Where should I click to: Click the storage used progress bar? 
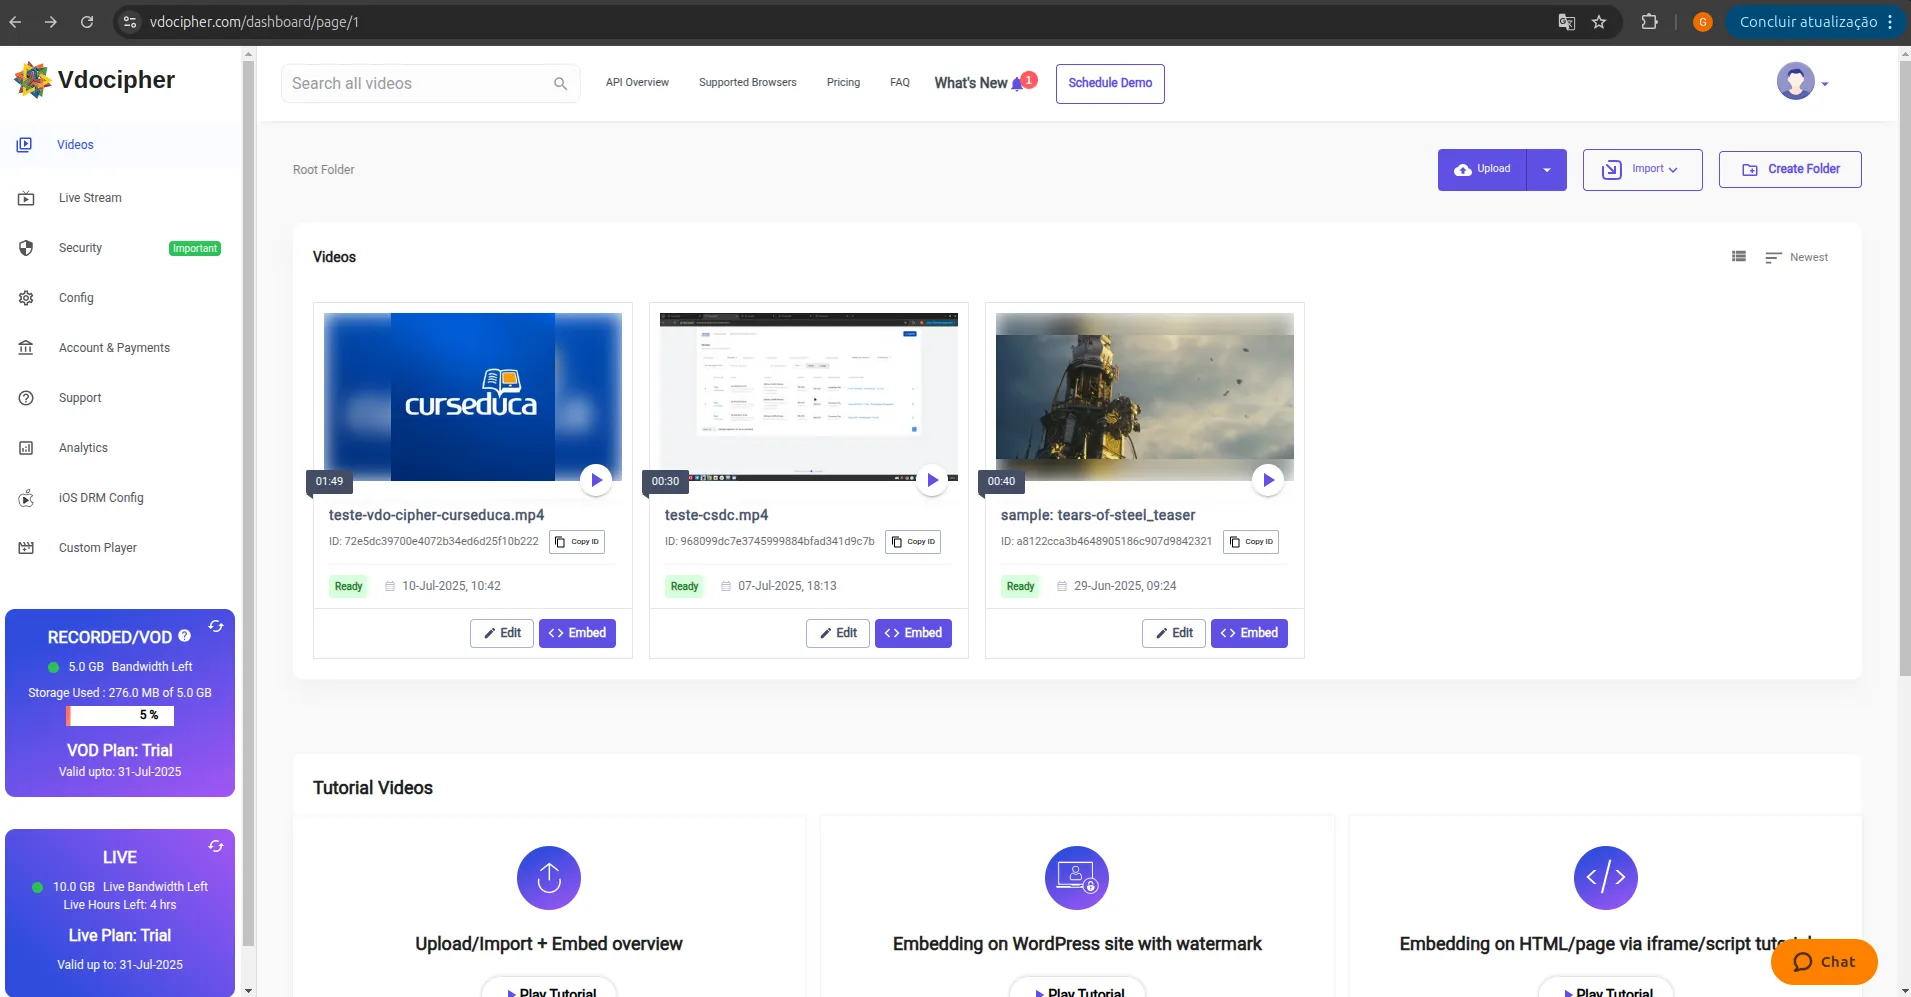(120, 716)
